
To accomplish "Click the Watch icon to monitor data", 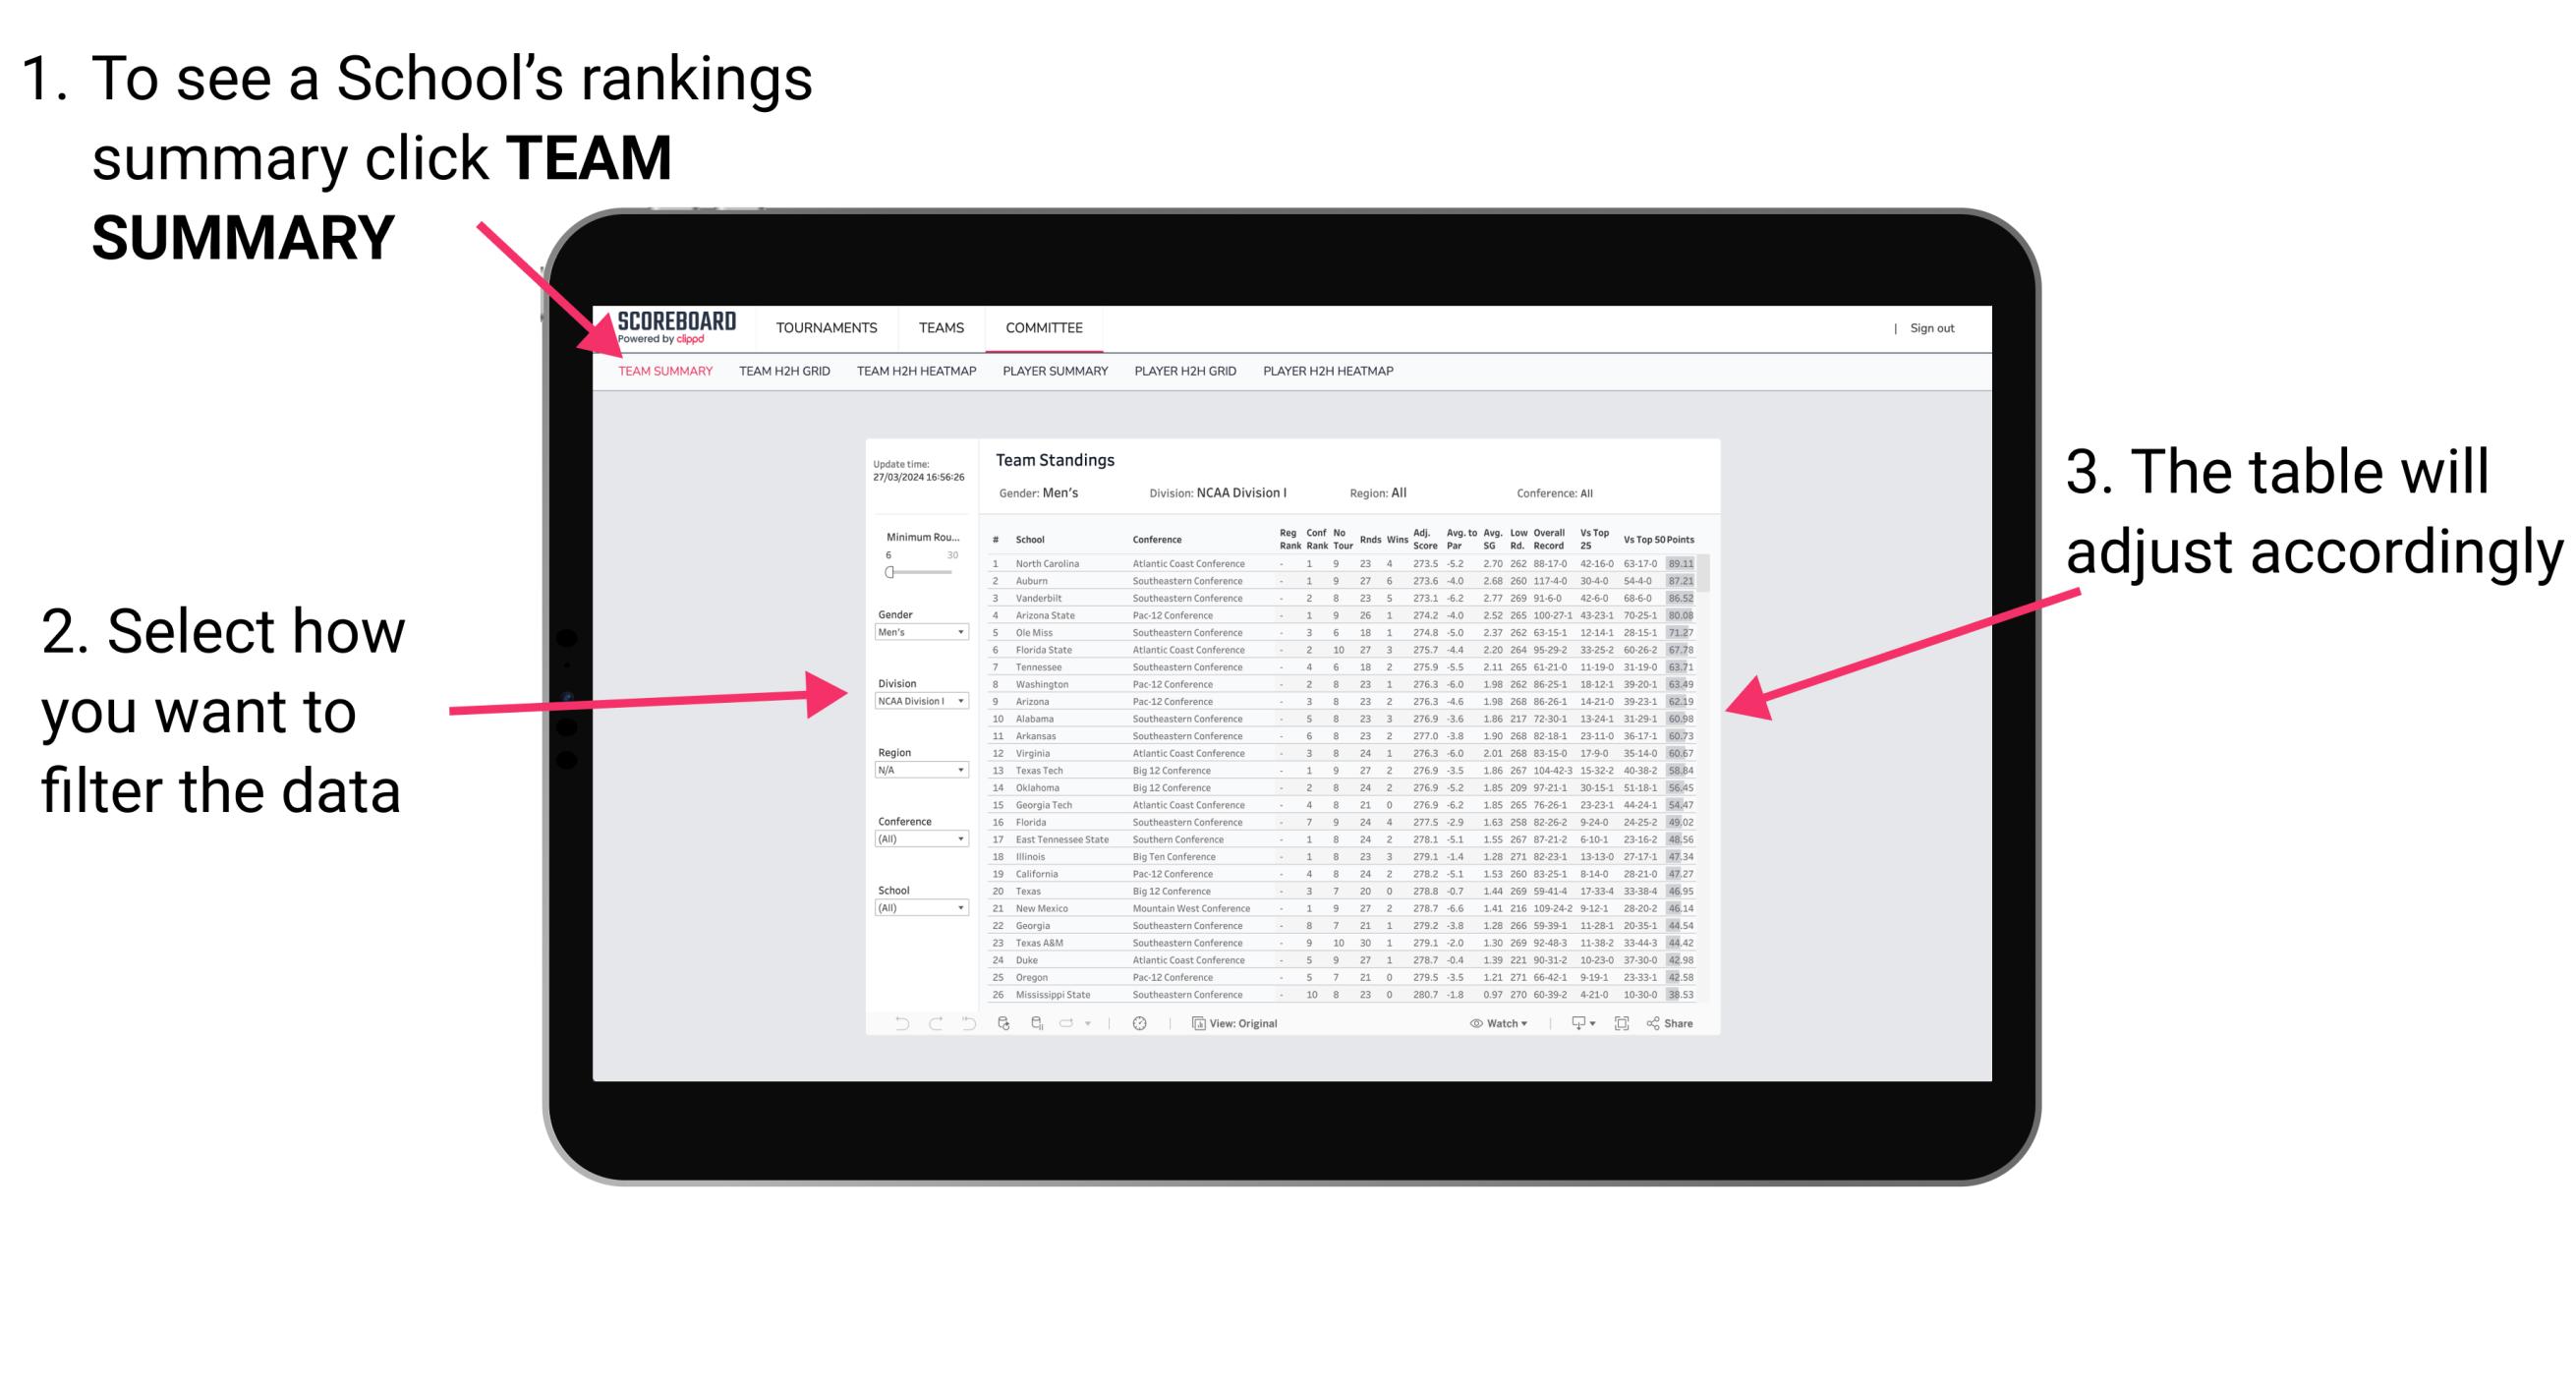I will (x=1470, y=1024).
